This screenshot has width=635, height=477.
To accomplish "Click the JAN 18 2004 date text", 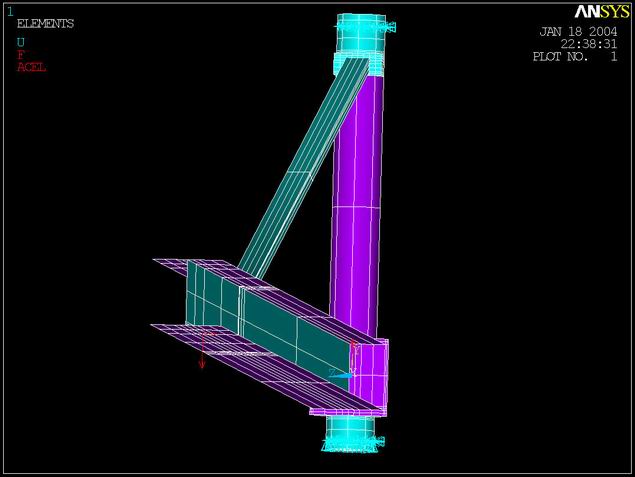I will click(x=578, y=32).
